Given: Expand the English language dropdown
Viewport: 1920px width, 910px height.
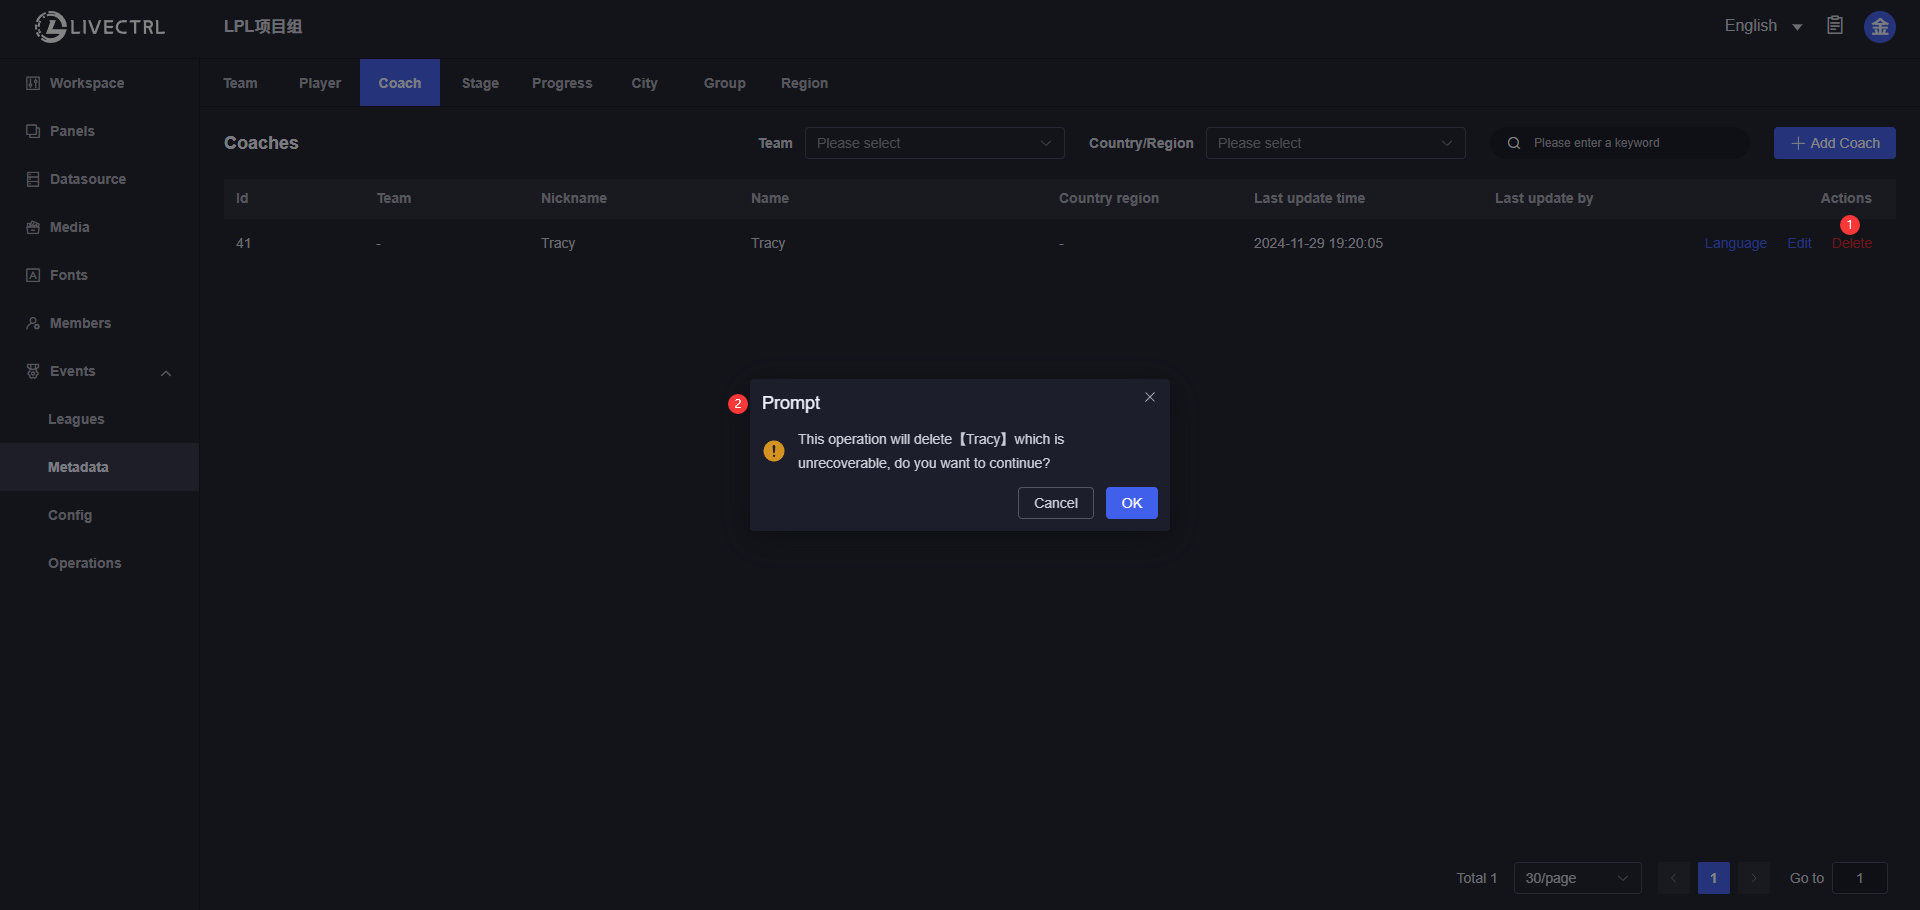Looking at the screenshot, I should click(x=1762, y=26).
